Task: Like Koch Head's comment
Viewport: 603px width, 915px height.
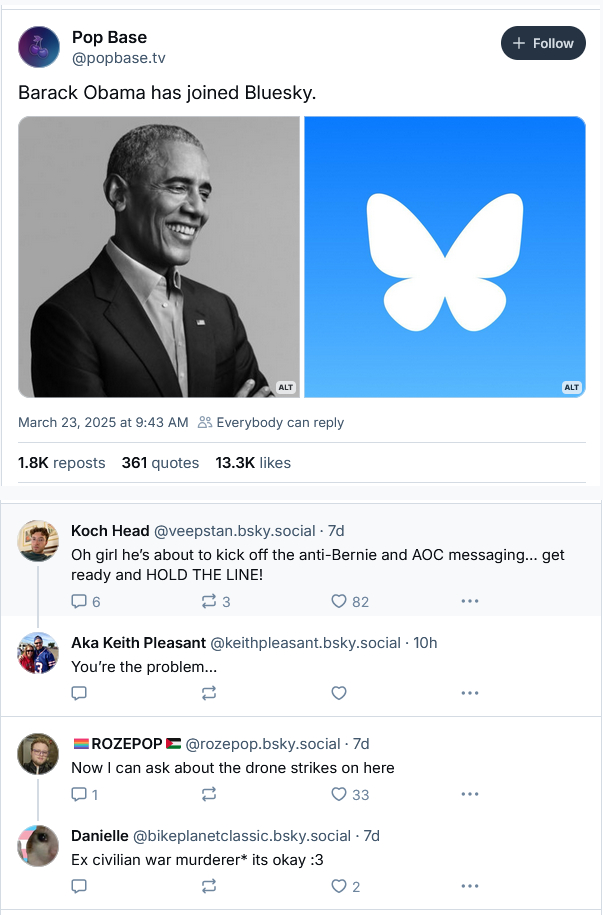Action: (x=339, y=601)
